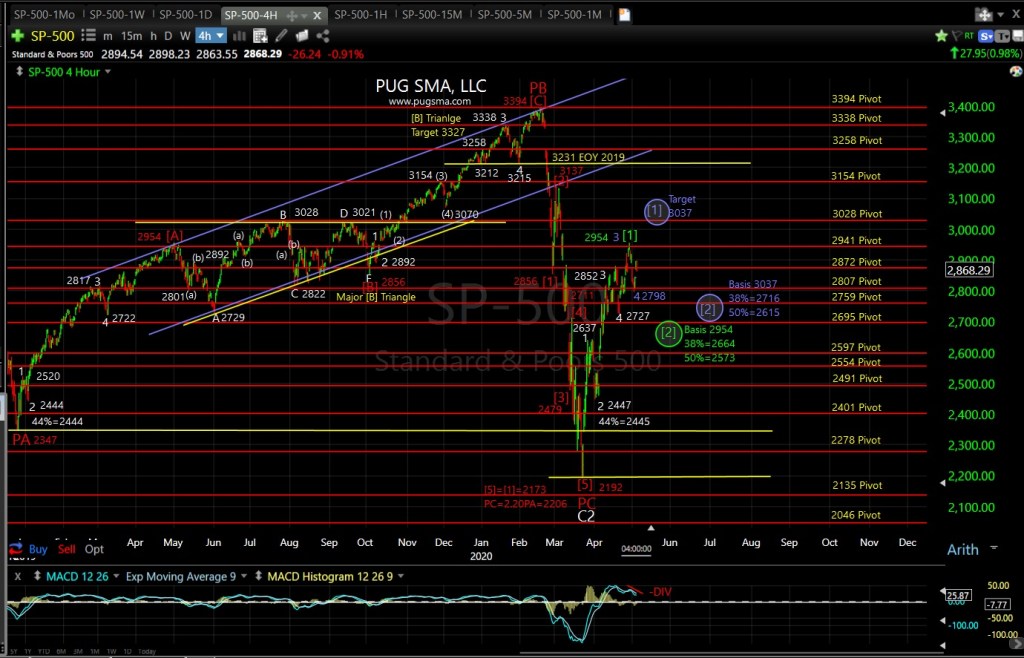Open the MACD Histogram 12 26 9 dropdown
1024x658 pixels.
400,576
